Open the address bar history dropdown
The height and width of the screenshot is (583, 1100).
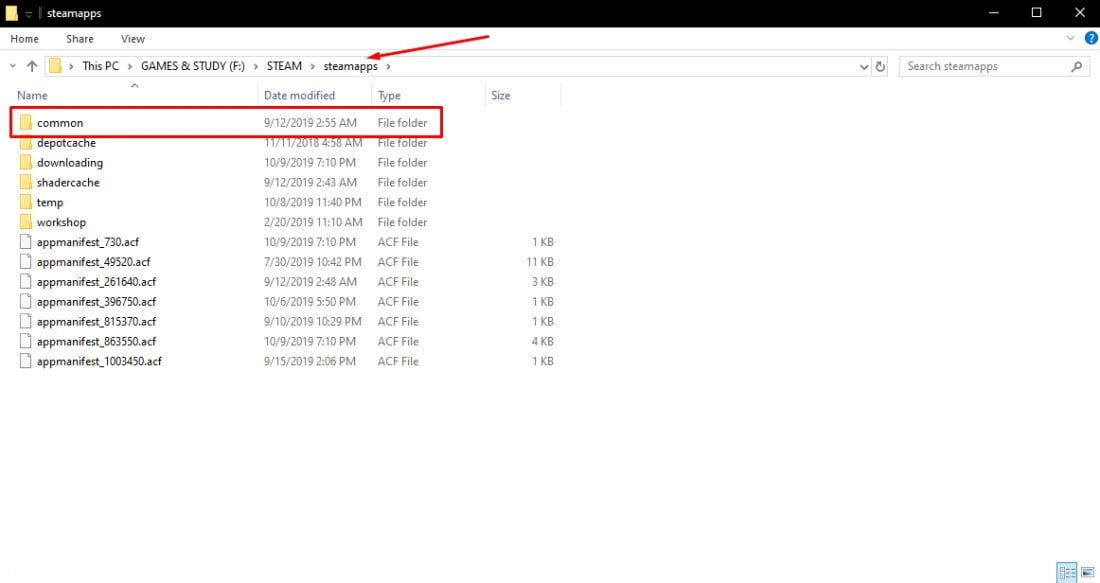click(864, 67)
